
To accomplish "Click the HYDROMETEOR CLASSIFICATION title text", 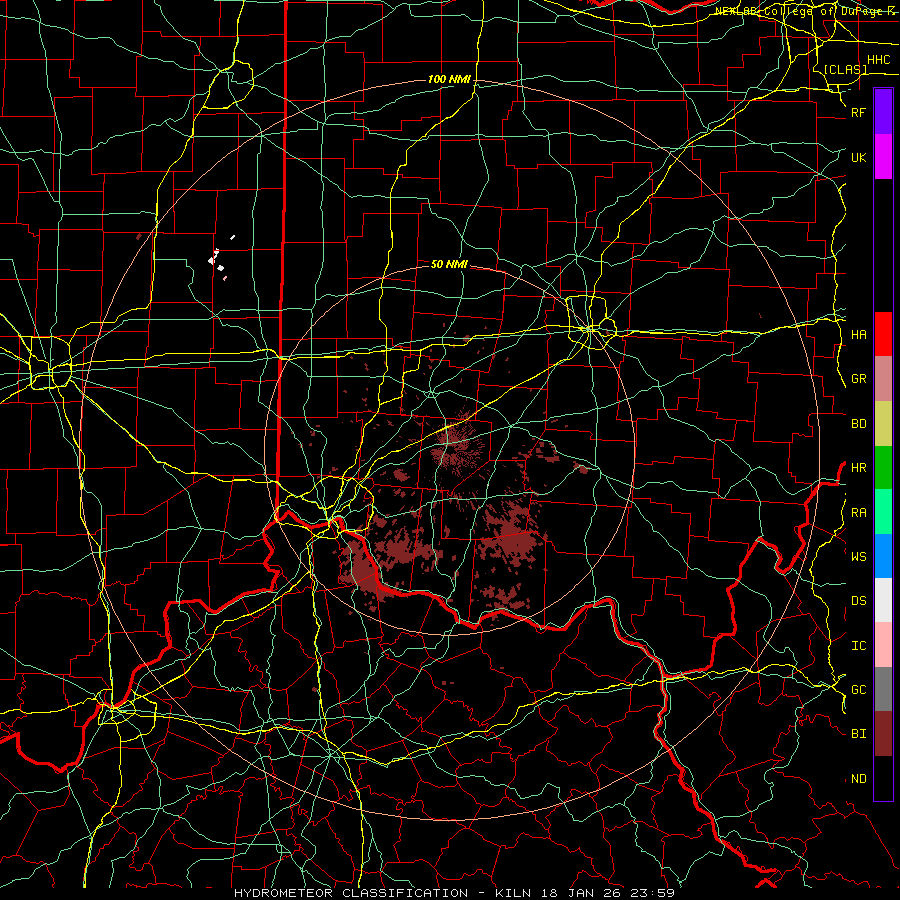I will pyautogui.click(x=351, y=893).
